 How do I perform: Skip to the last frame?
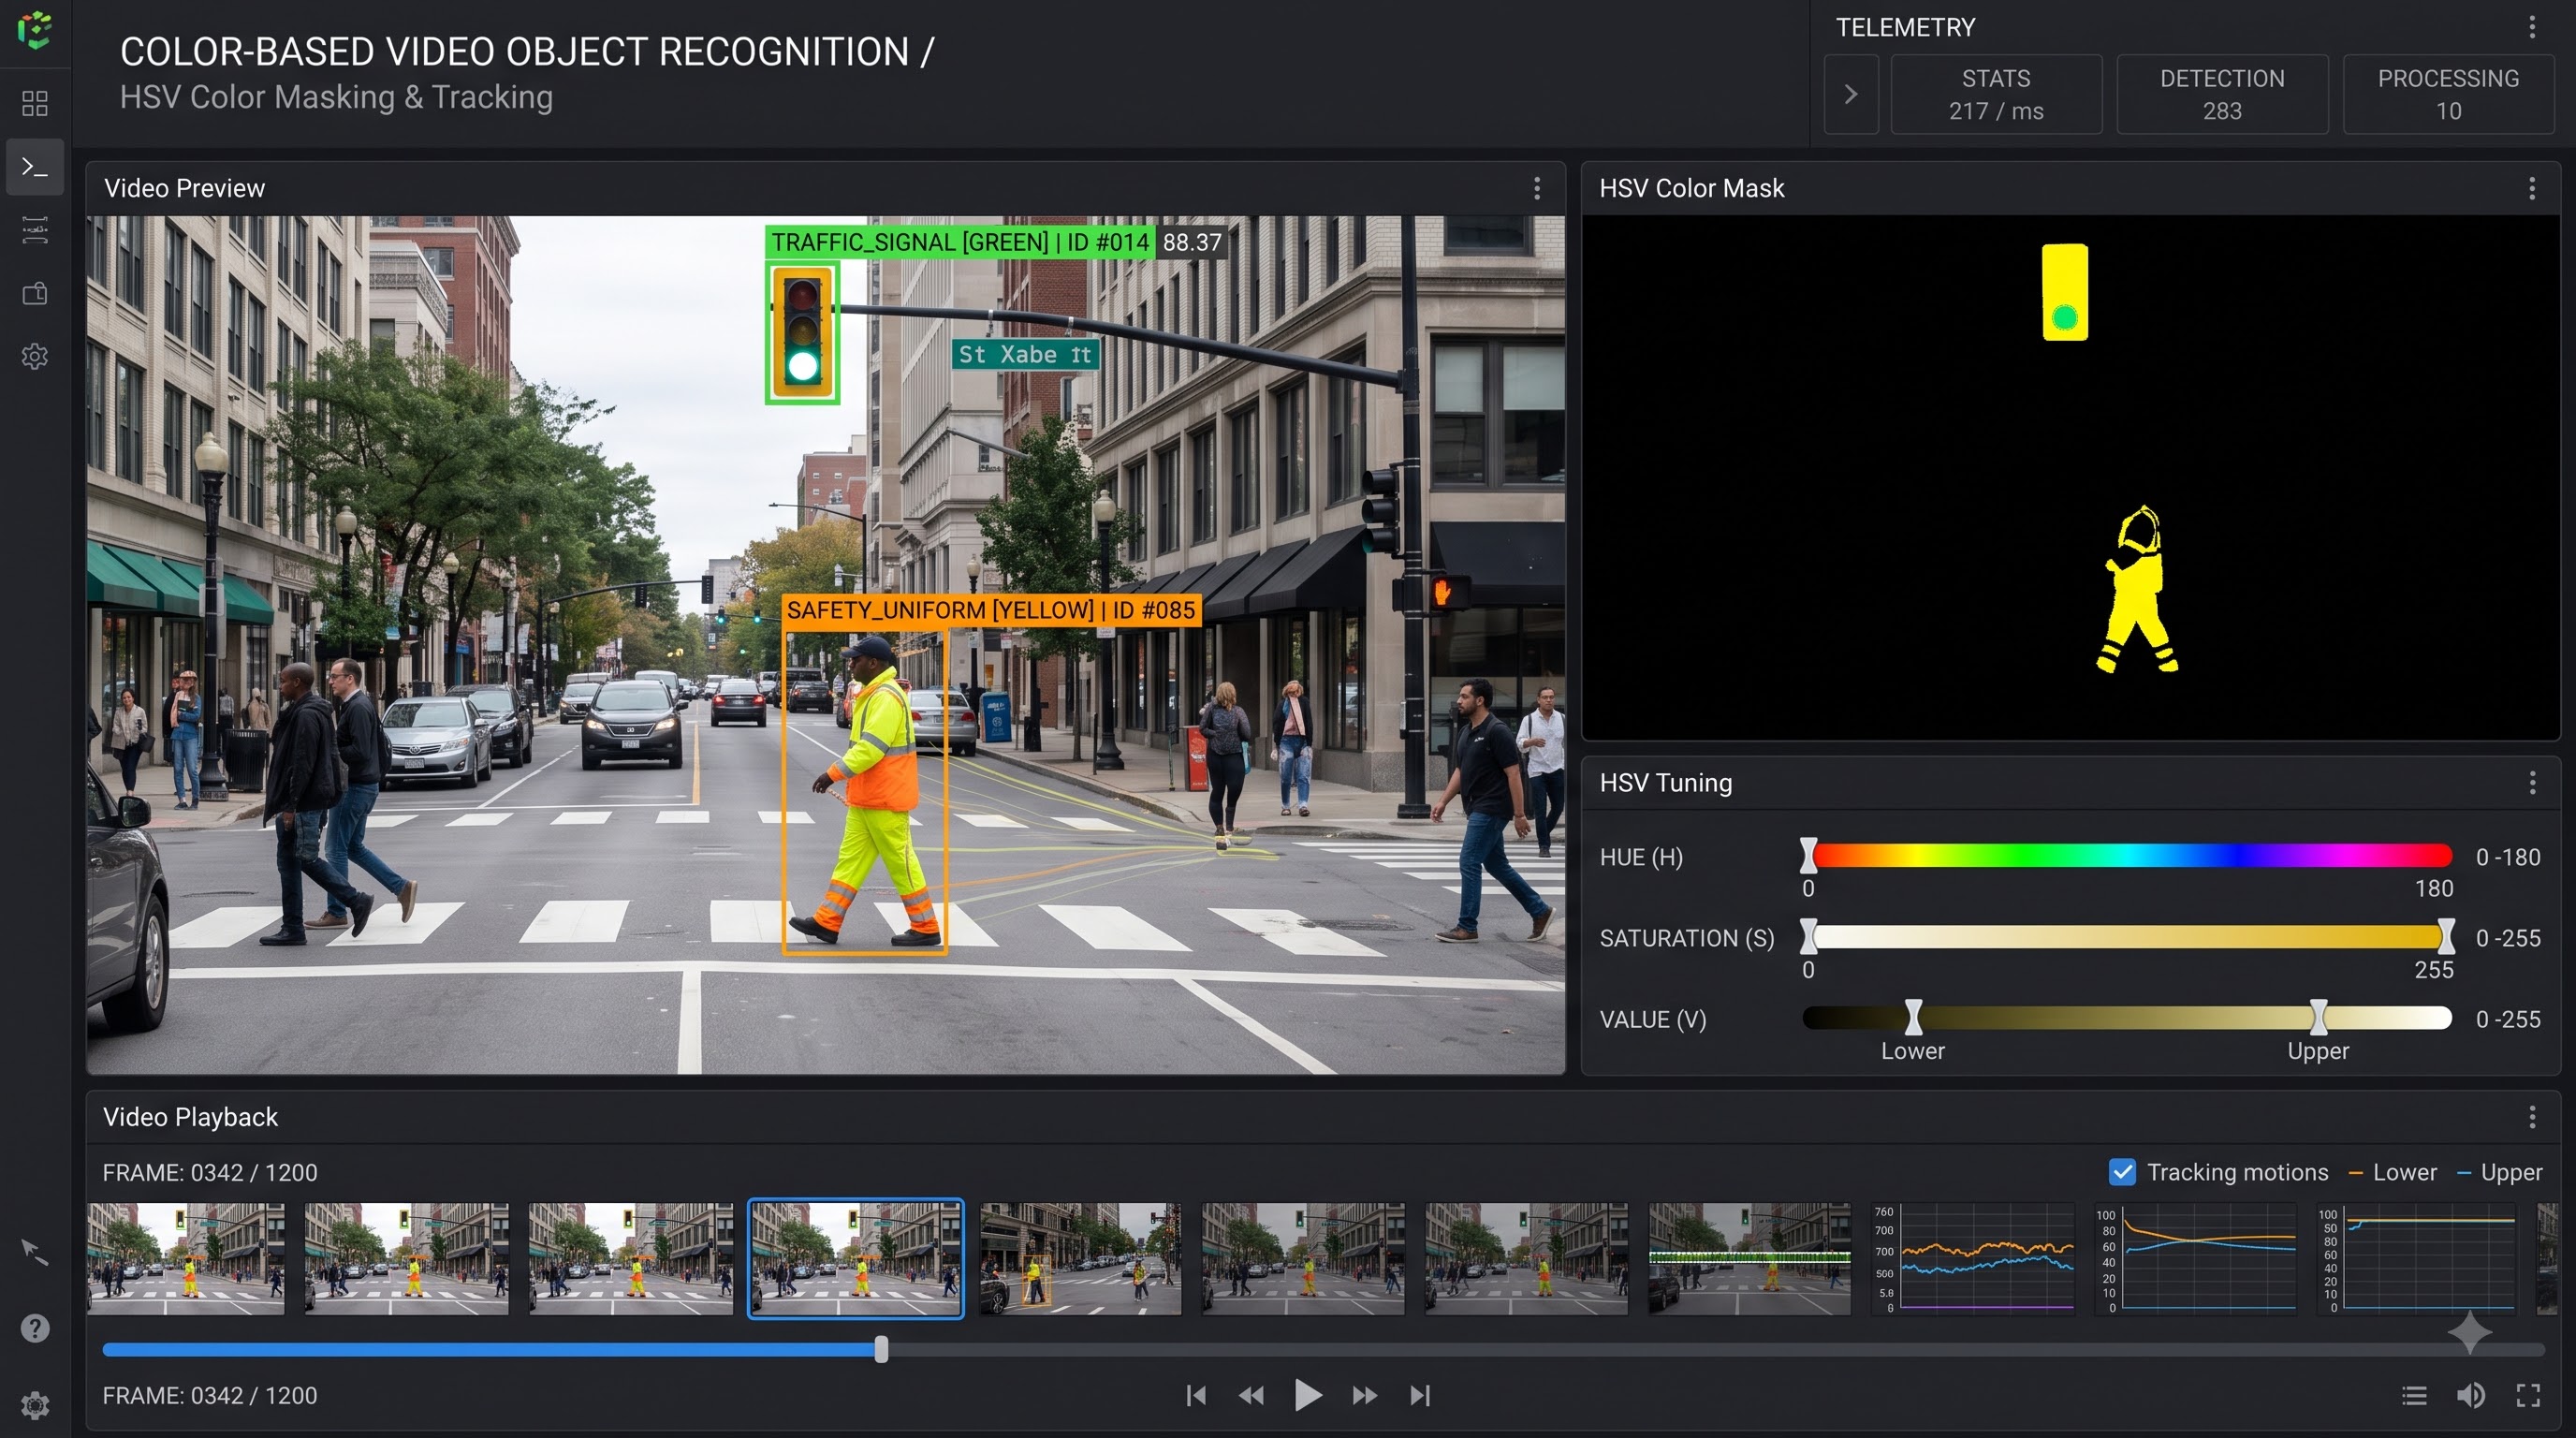tap(1420, 1395)
